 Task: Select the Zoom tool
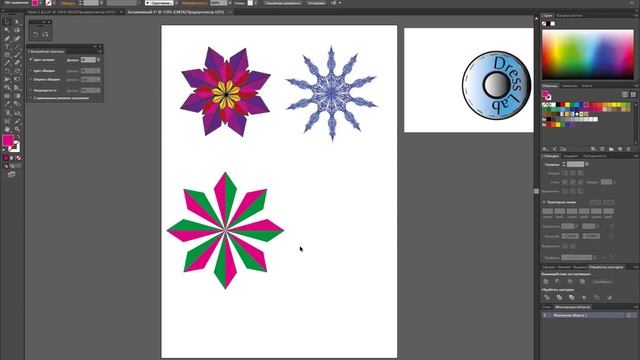point(17,129)
